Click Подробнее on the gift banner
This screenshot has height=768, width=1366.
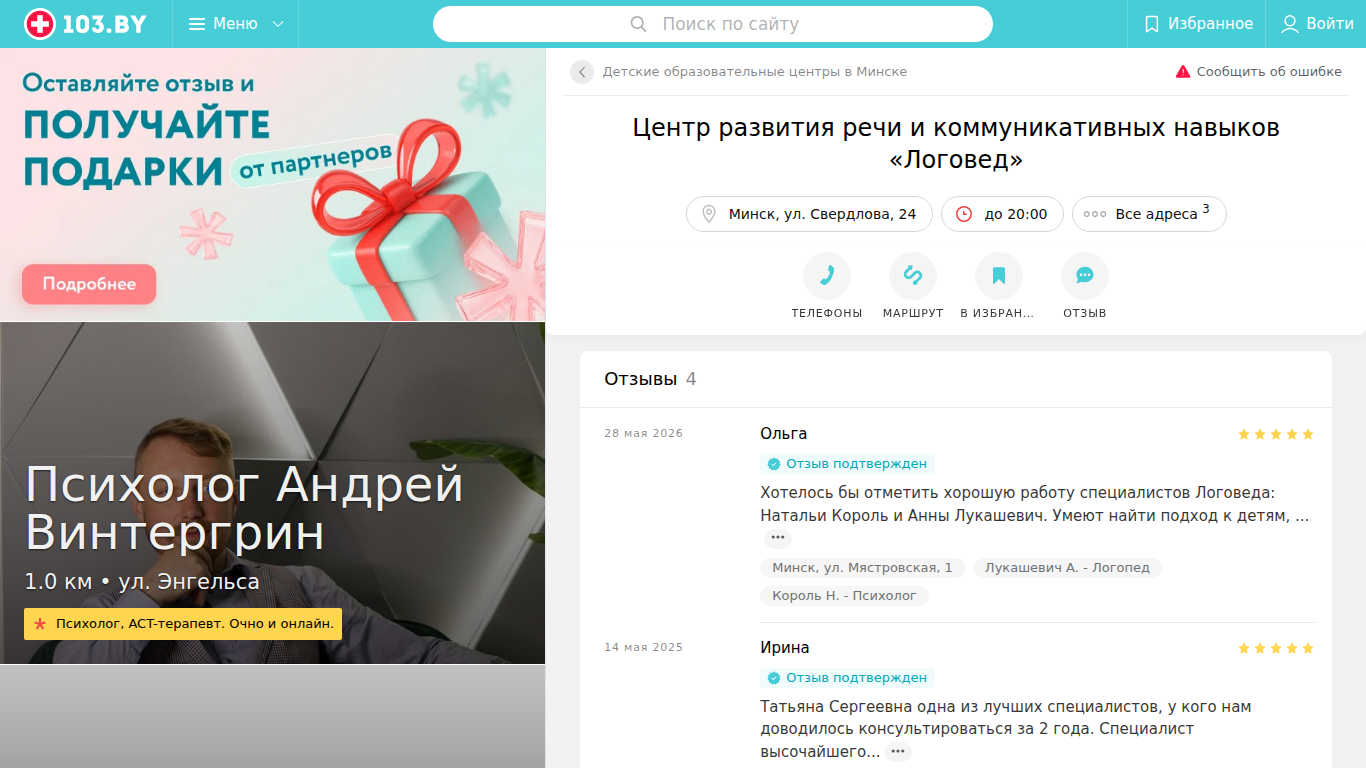(x=89, y=284)
